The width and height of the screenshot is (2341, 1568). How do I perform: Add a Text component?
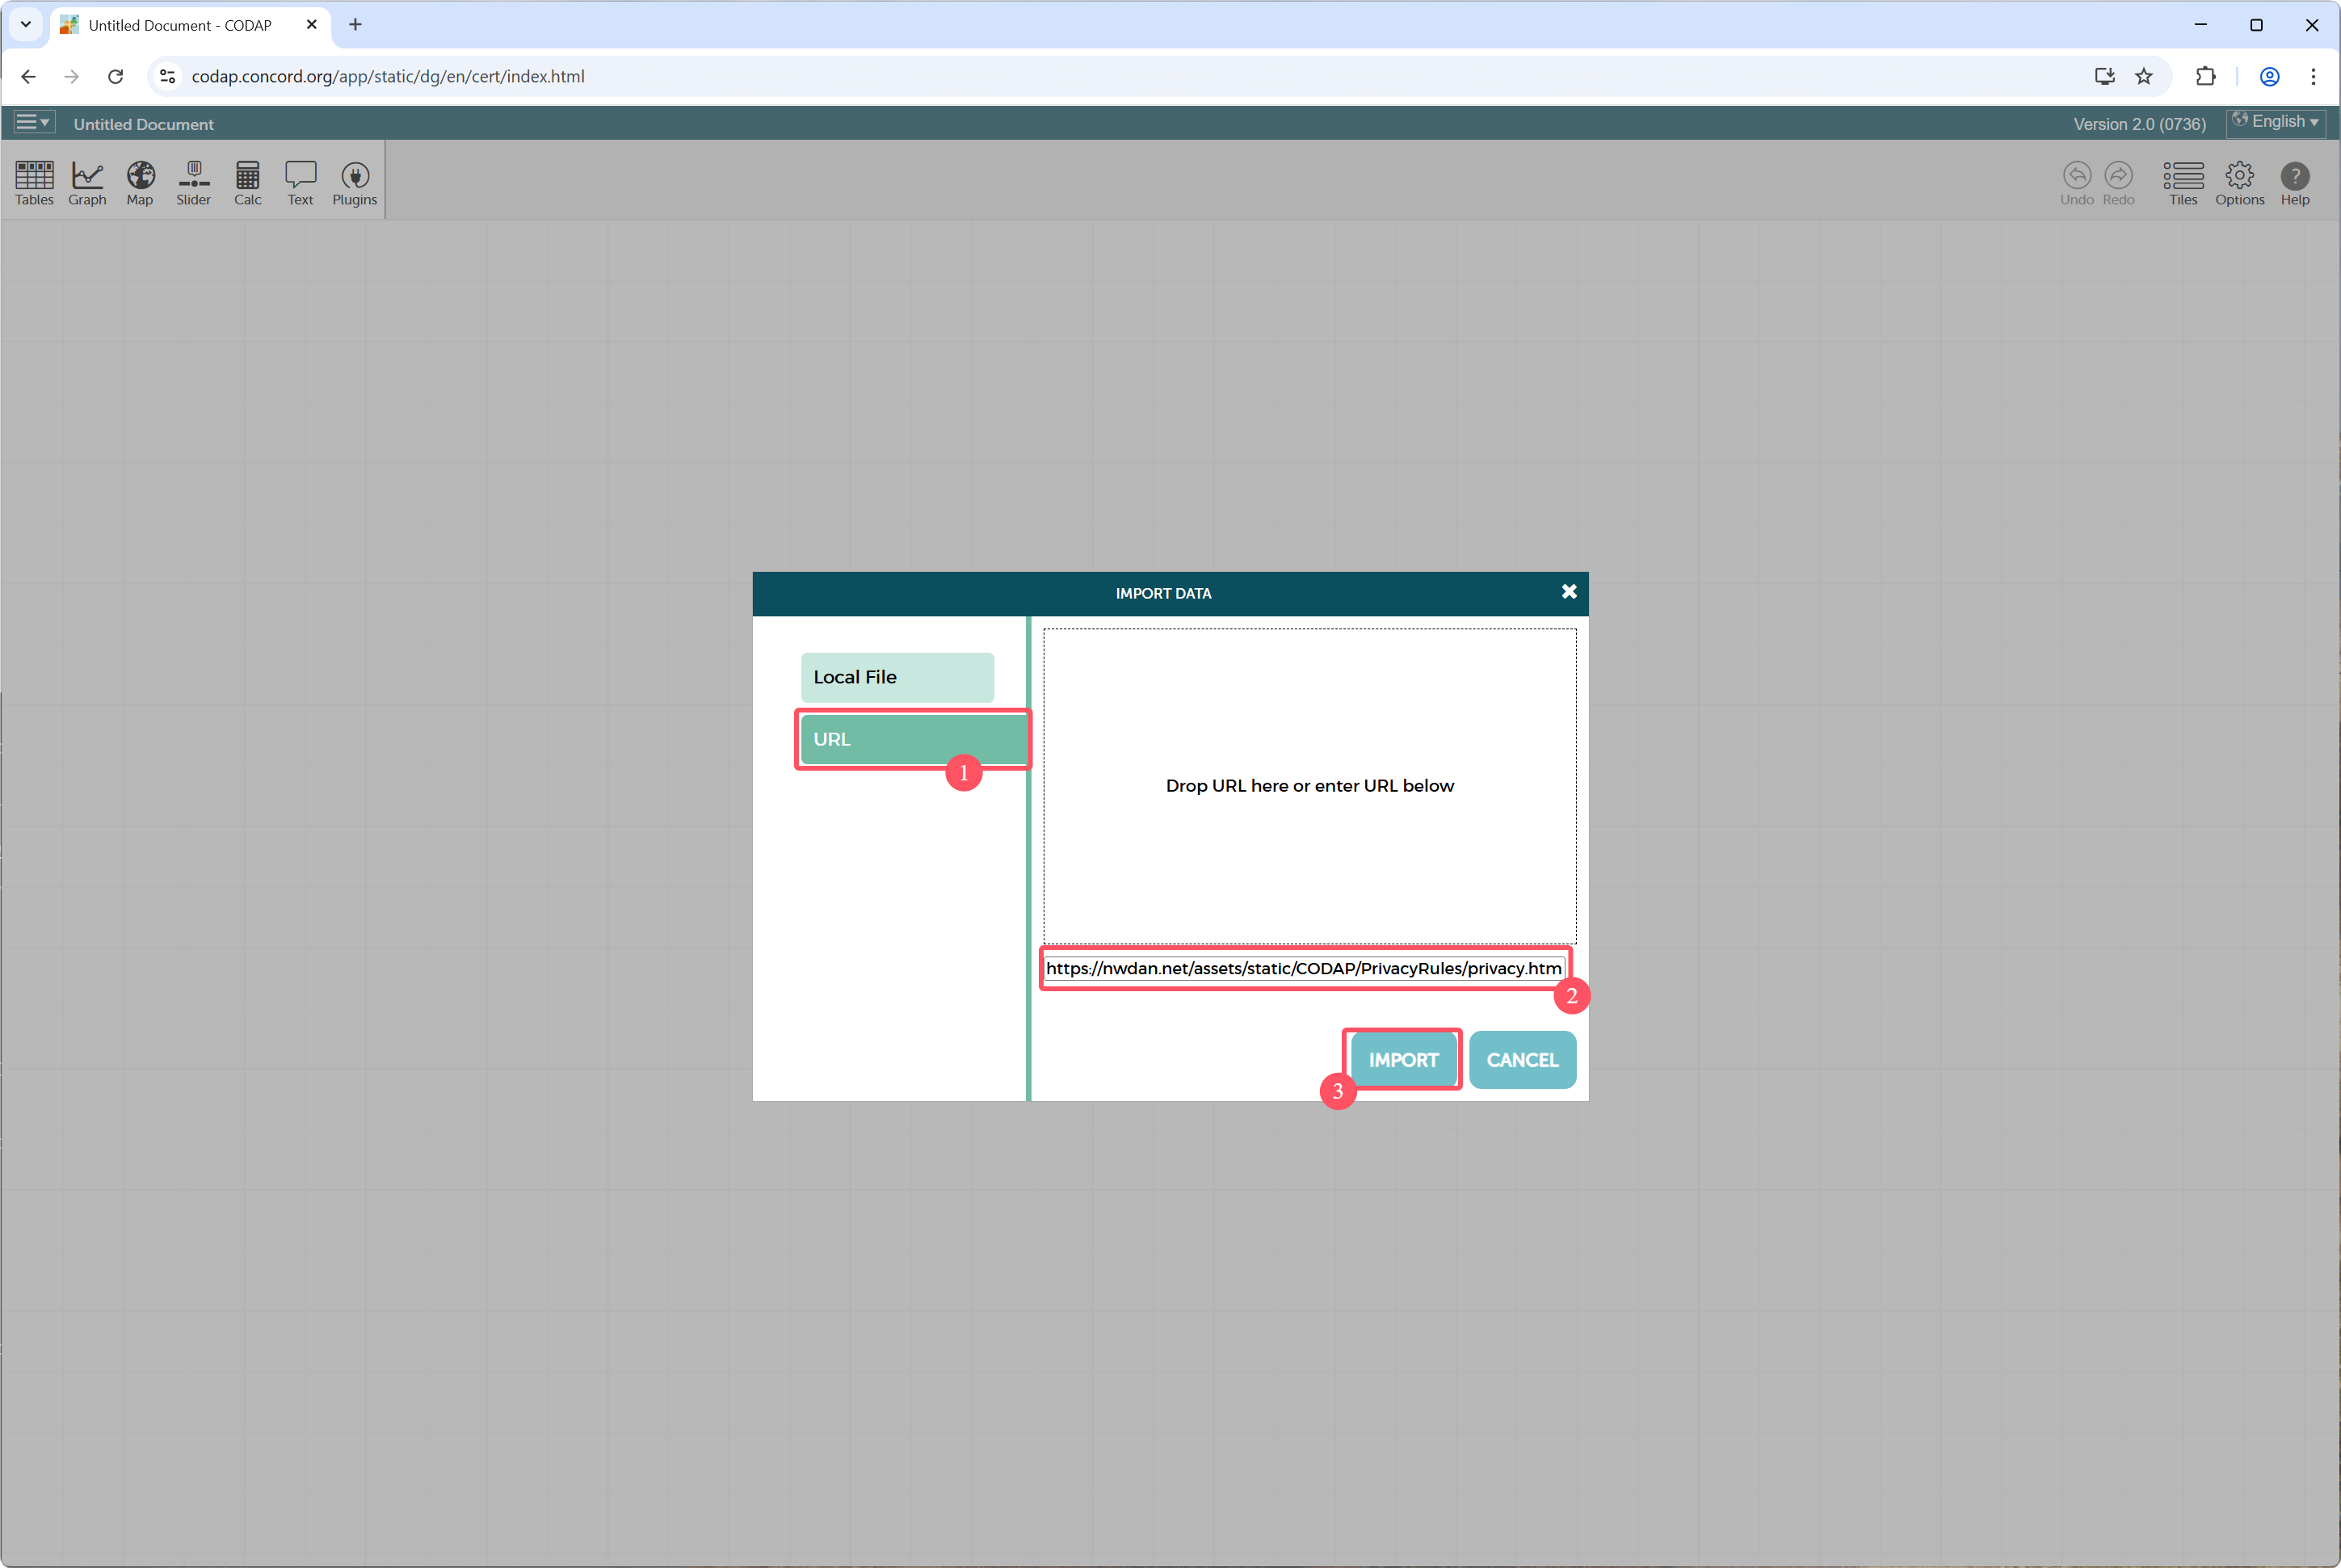(300, 183)
